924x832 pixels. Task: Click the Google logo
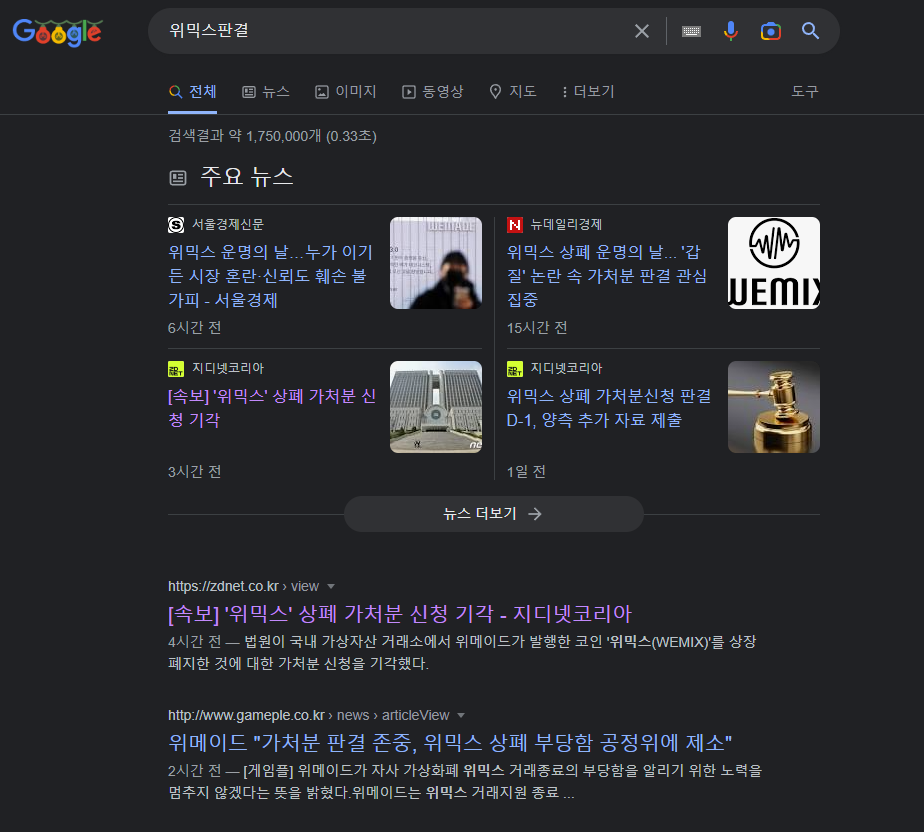[57, 32]
